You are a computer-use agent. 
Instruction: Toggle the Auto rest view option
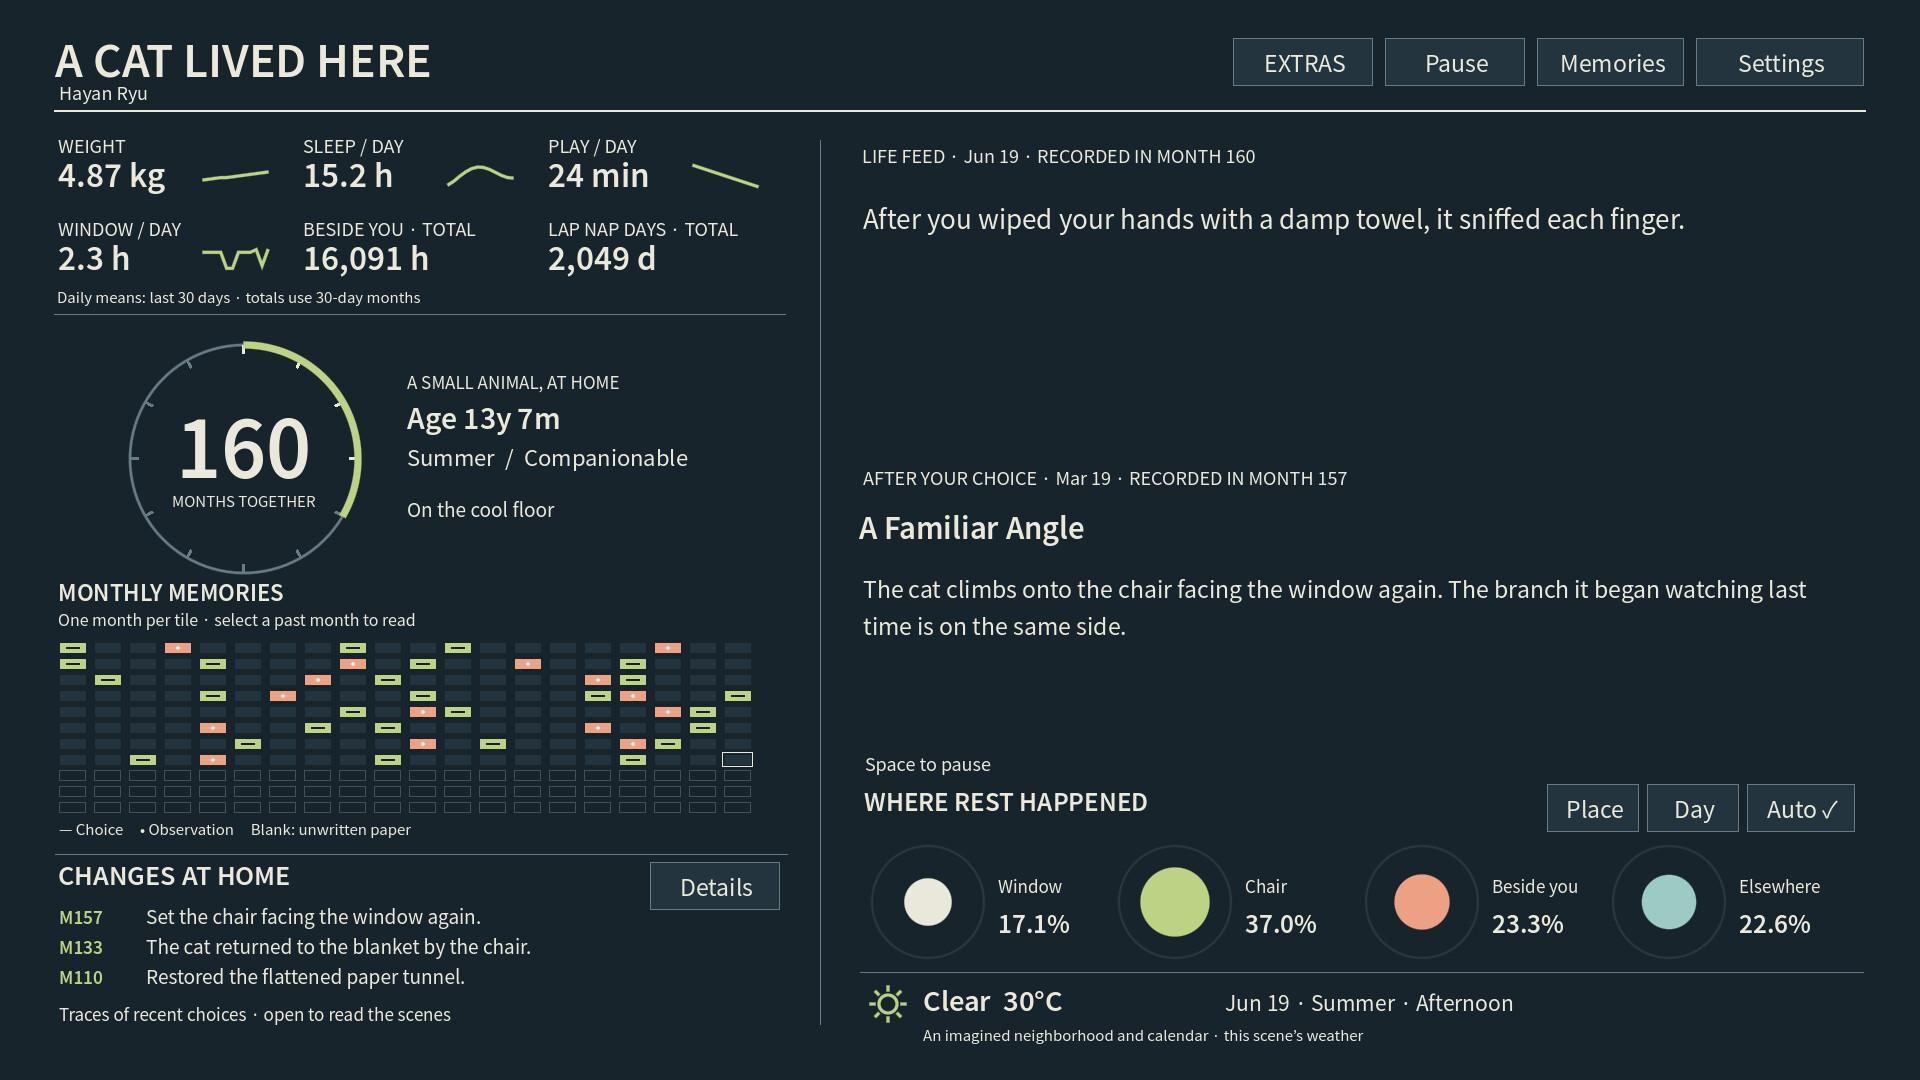pyautogui.click(x=1801, y=808)
